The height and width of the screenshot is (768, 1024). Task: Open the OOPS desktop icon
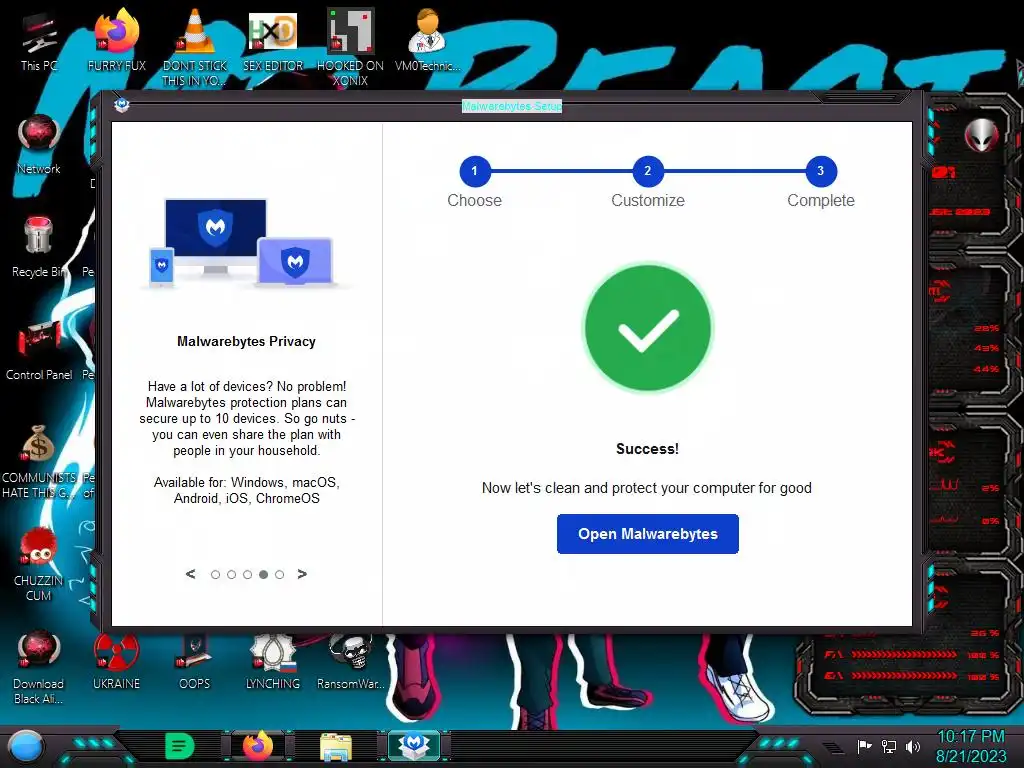point(195,661)
